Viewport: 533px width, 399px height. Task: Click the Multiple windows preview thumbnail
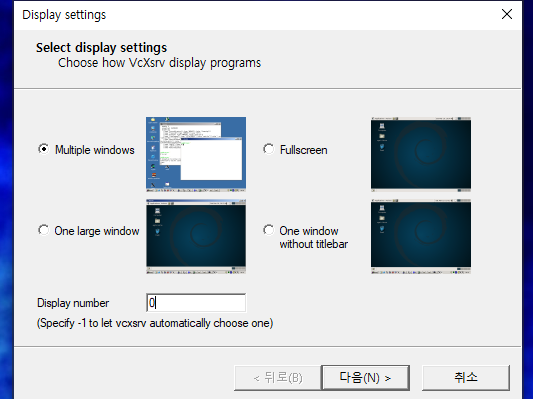tap(196, 154)
